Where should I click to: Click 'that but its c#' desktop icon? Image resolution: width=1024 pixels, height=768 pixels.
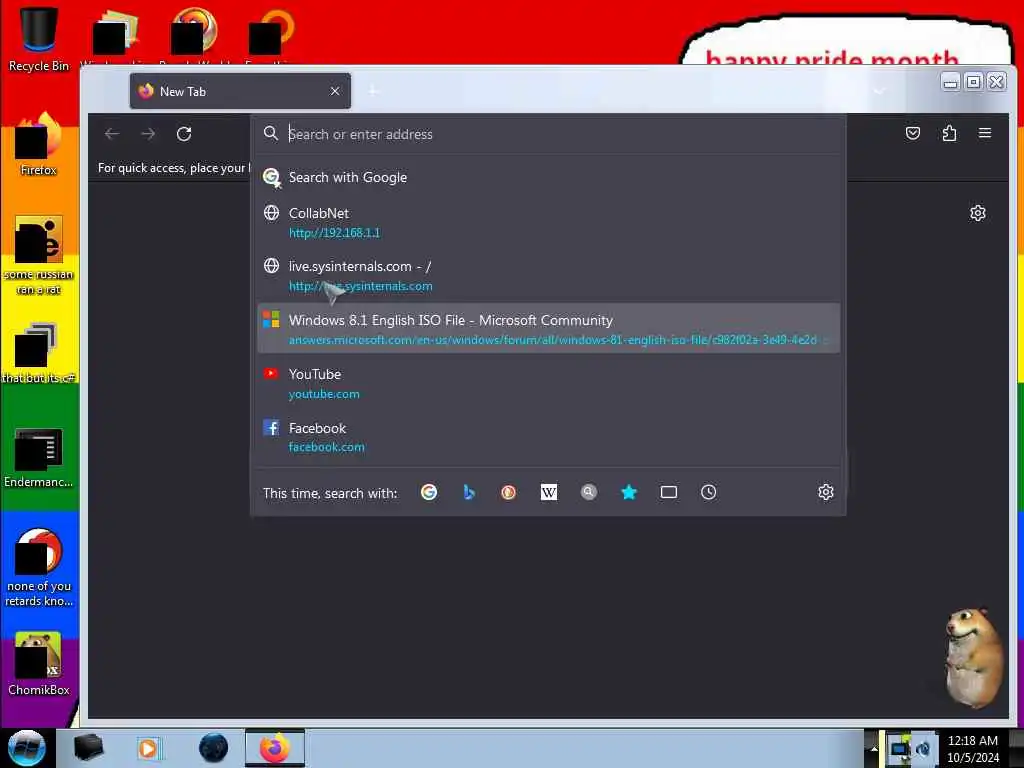(x=39, y=353)
